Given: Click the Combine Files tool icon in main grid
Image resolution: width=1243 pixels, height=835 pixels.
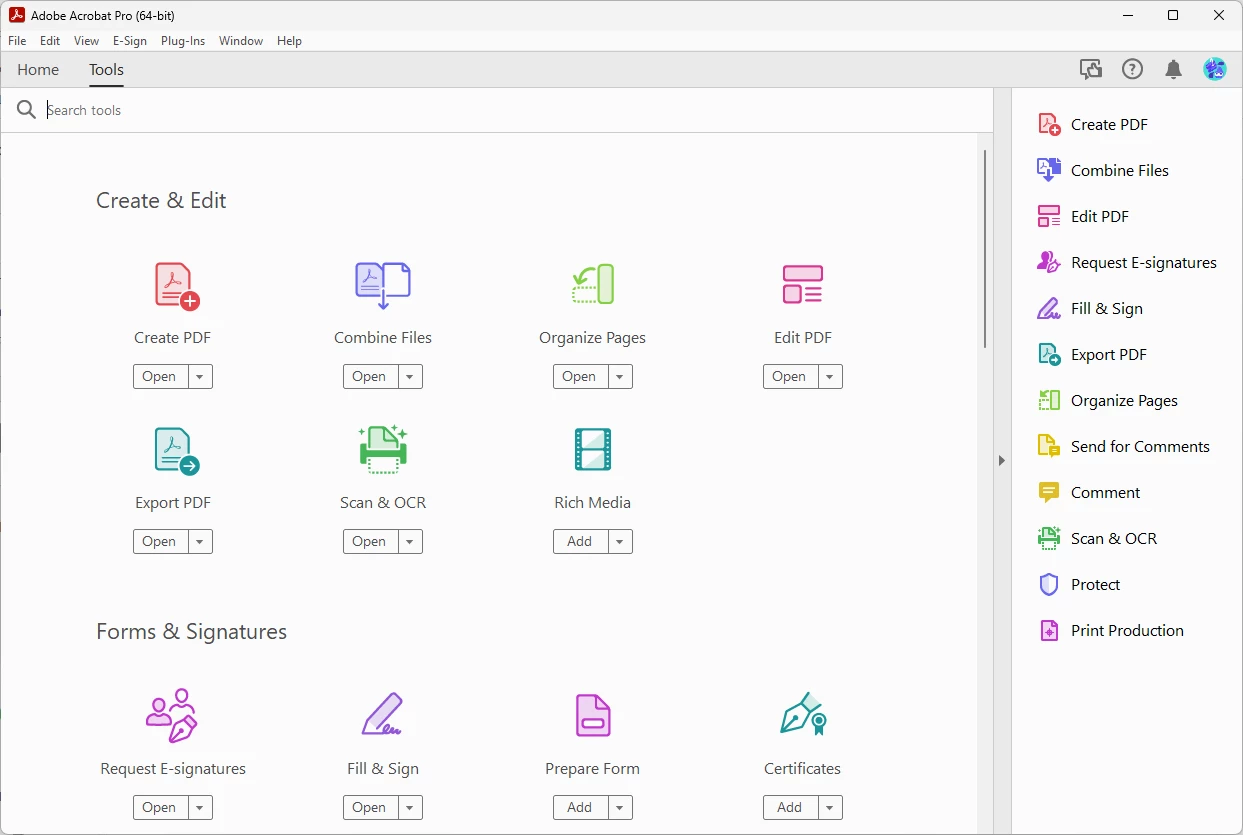Looking at the screenshot, I should click(x=383, y=285).
